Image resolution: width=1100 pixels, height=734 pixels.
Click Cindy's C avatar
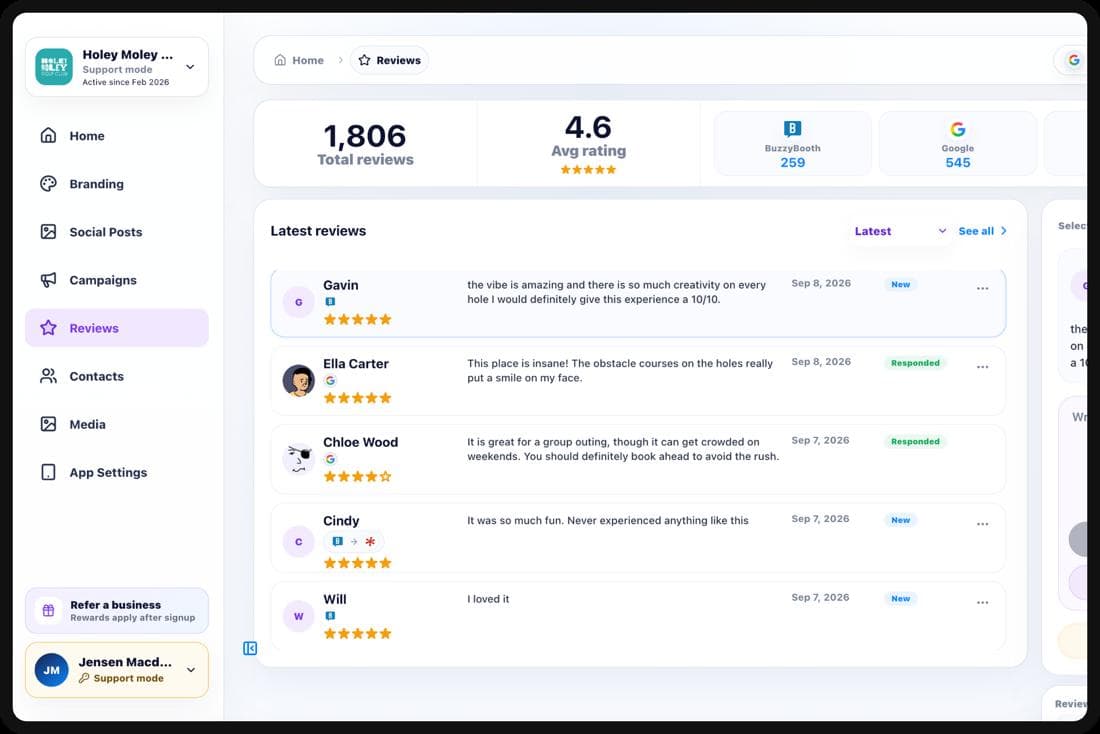coord(298,542)
